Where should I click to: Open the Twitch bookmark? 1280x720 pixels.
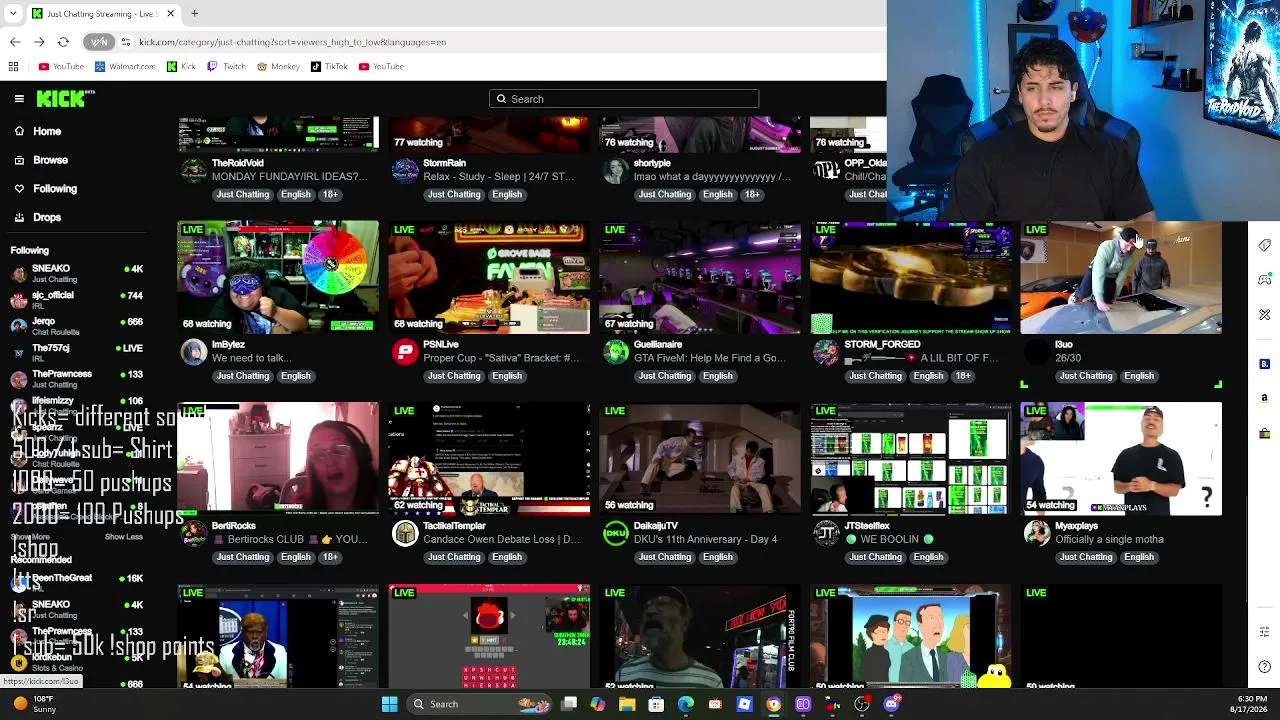226,66
